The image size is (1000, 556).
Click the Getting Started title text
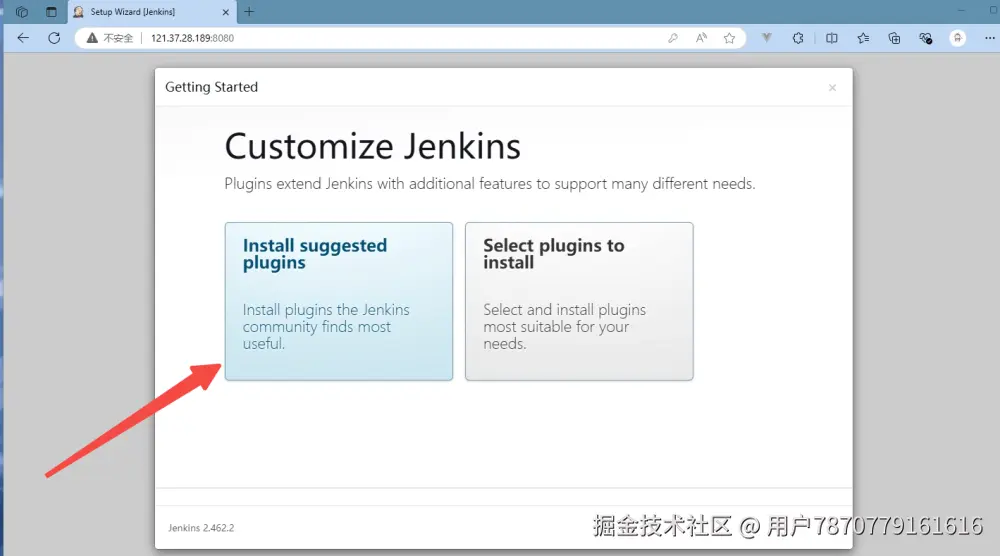coord(212,87)
